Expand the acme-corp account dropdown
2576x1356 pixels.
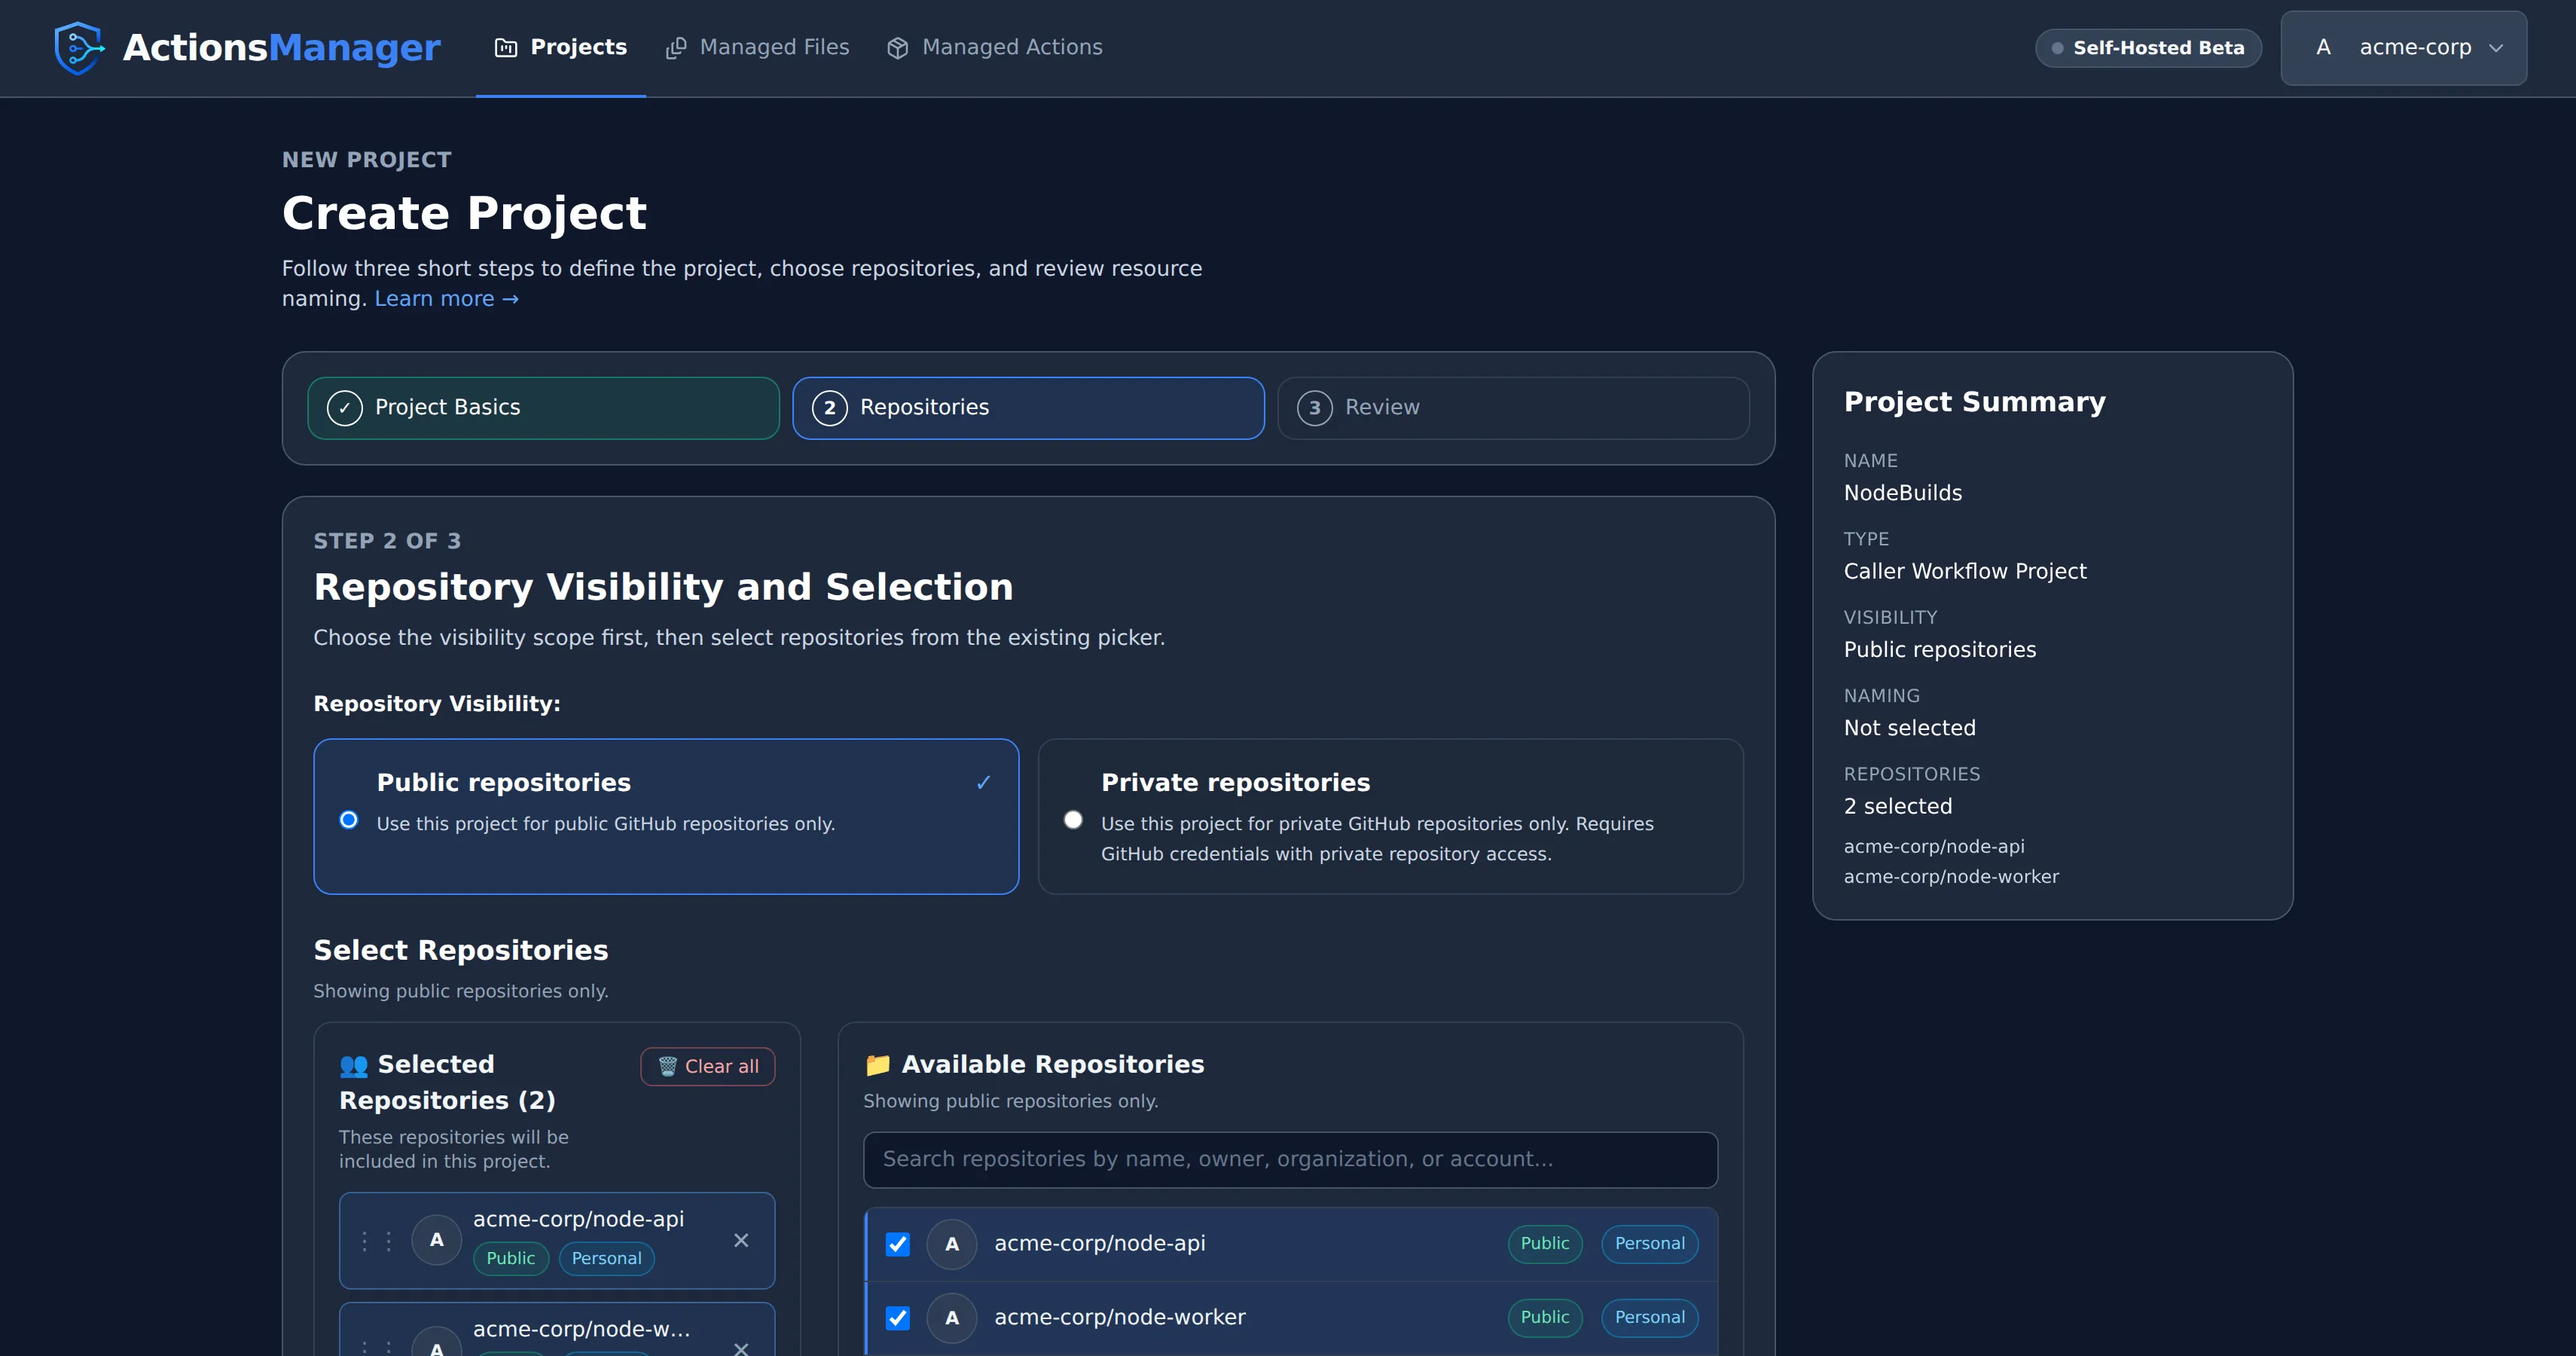[2403, 47]
